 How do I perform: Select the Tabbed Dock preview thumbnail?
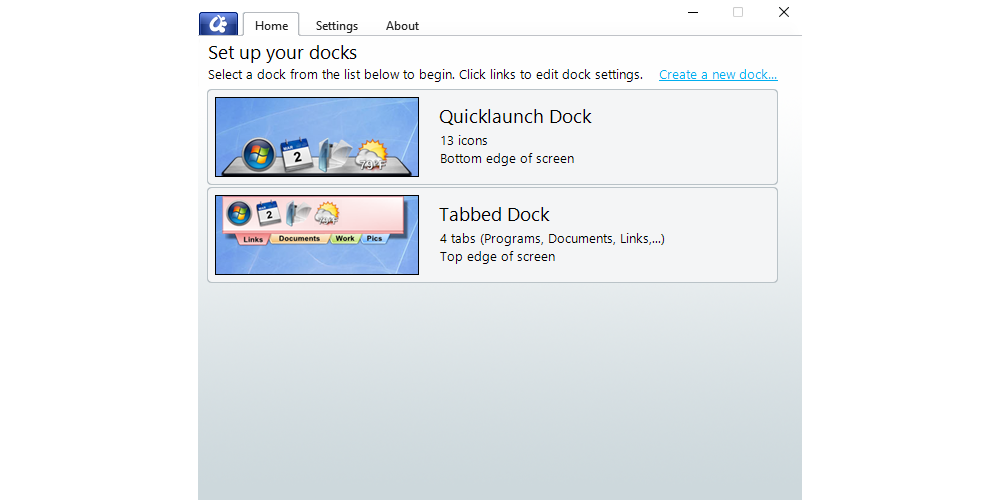click(317, 235)
